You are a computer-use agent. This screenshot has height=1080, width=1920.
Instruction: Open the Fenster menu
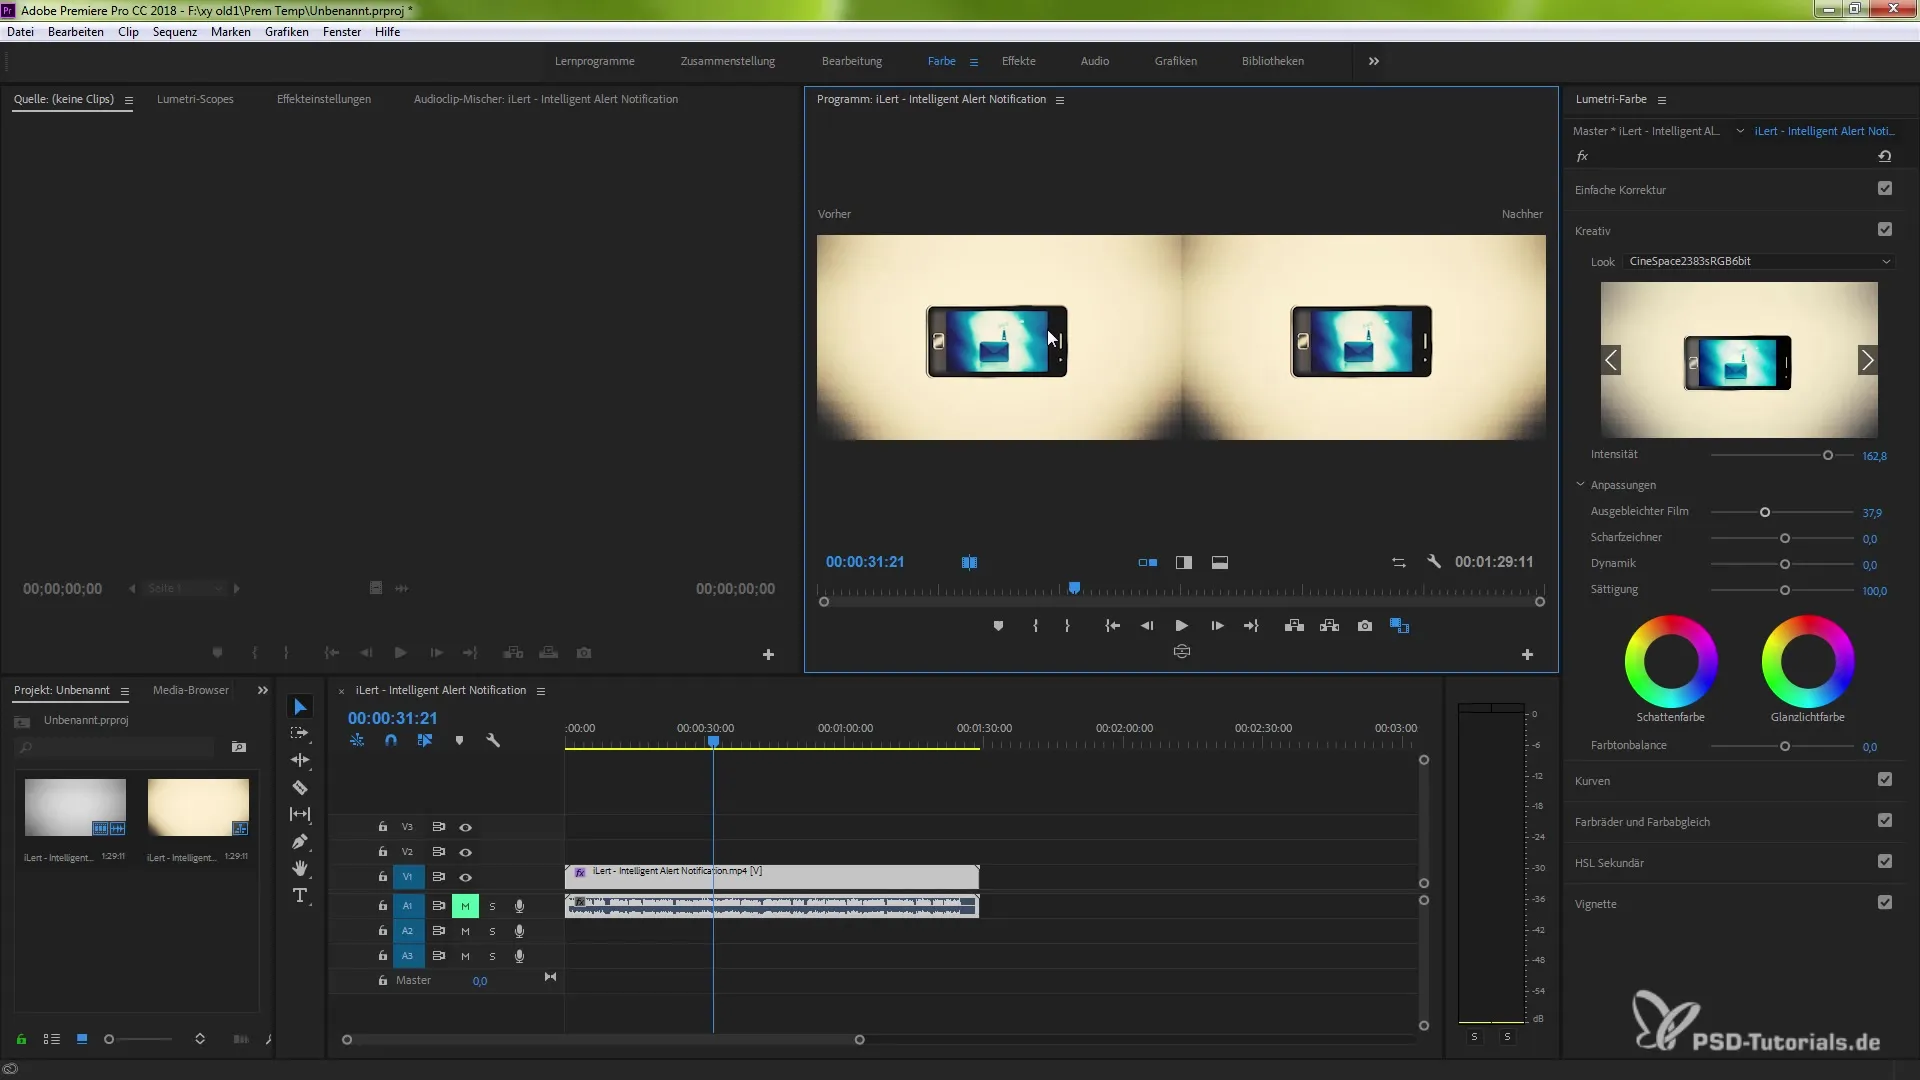(x=342, y=32)
